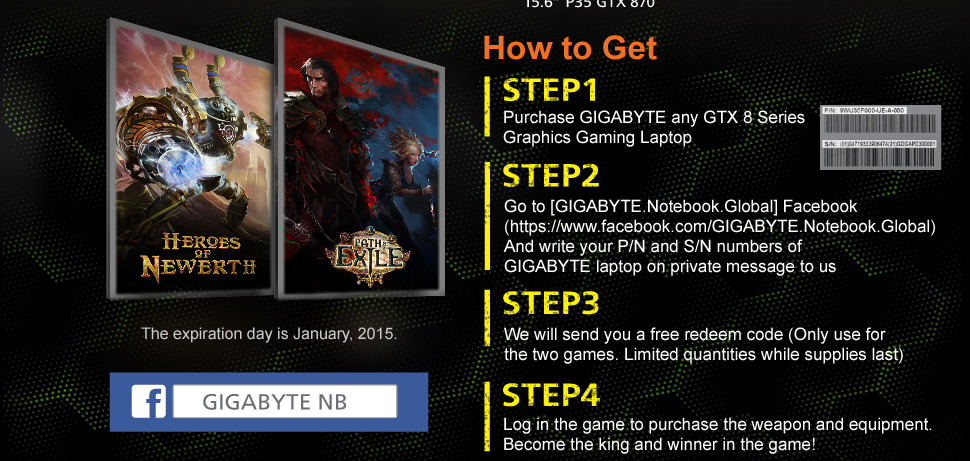The height and width of the screenshot is (461, 970).
Task: Click the Path of Exile logo
Action: point(367,261)
